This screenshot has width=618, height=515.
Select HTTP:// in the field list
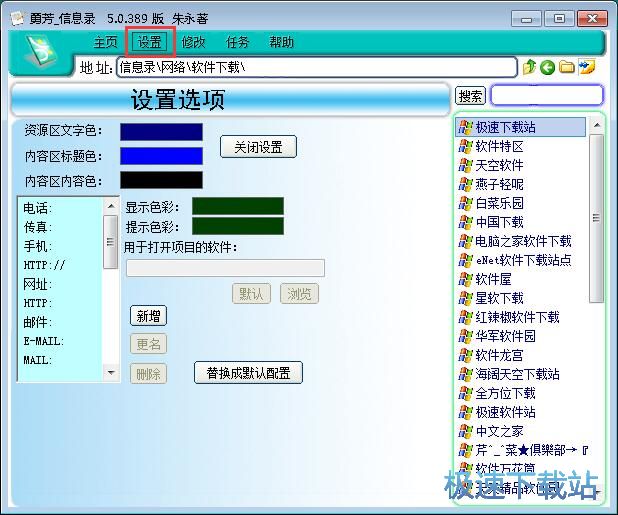pos(44,265)
